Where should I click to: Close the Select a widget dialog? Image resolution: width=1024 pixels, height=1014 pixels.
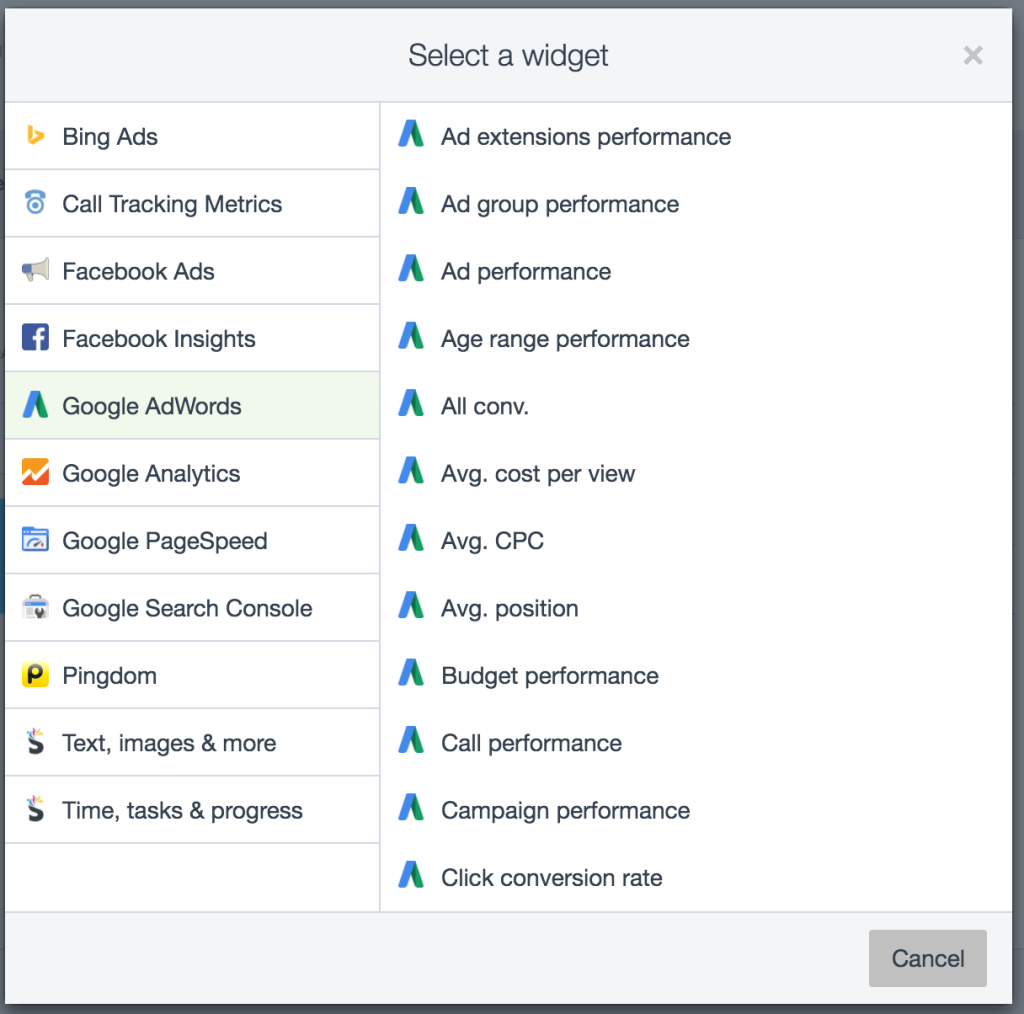pyautogui.click(x=973, y=56)
